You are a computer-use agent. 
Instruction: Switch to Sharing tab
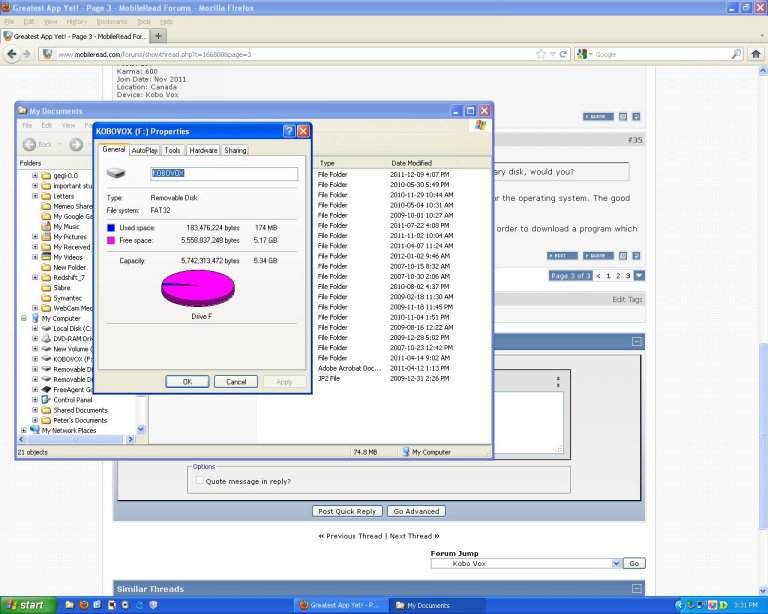235,150
